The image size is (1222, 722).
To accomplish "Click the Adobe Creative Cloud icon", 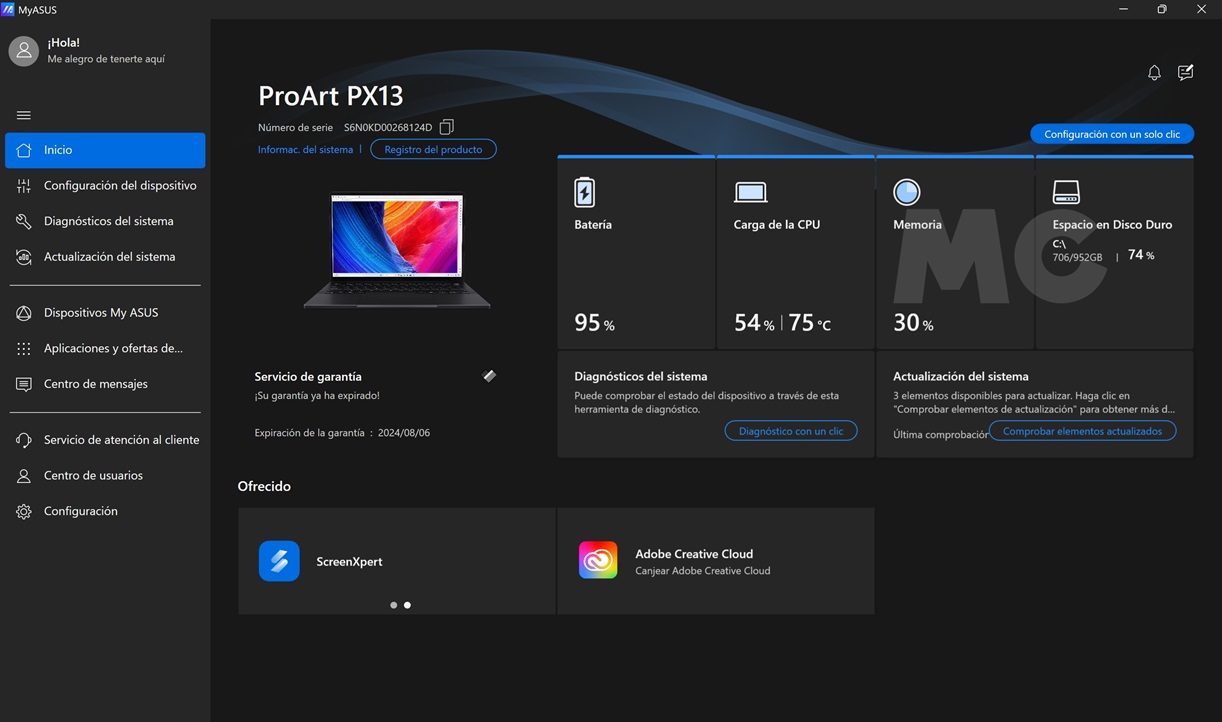I will (x=598, y=561).
